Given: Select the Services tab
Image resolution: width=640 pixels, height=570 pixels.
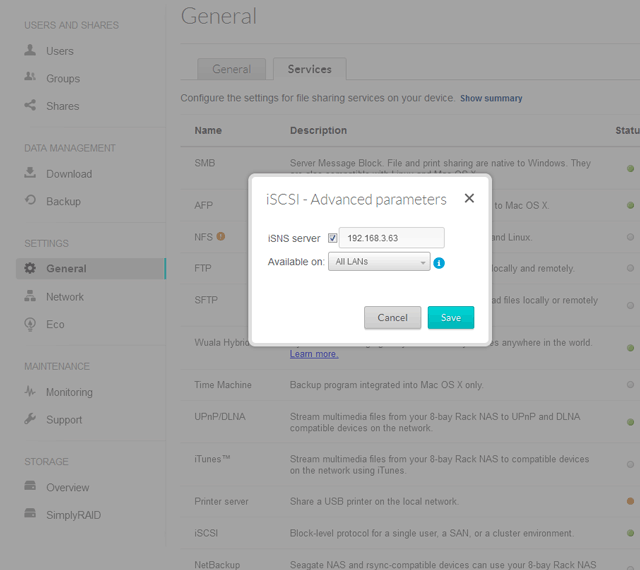Looking at the screenshot, I should (x=309, y=69).
